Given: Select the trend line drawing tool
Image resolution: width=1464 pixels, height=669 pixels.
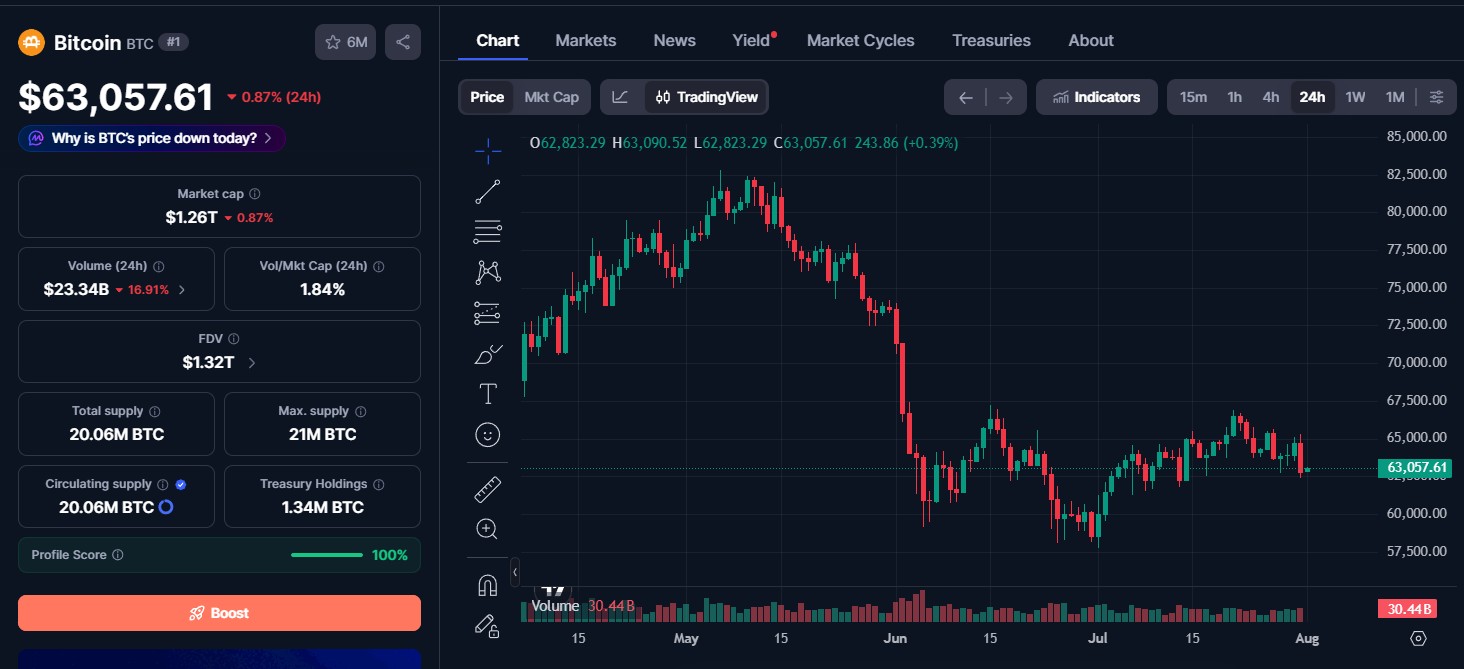Looking at the screenshot, I should point(488,192).
